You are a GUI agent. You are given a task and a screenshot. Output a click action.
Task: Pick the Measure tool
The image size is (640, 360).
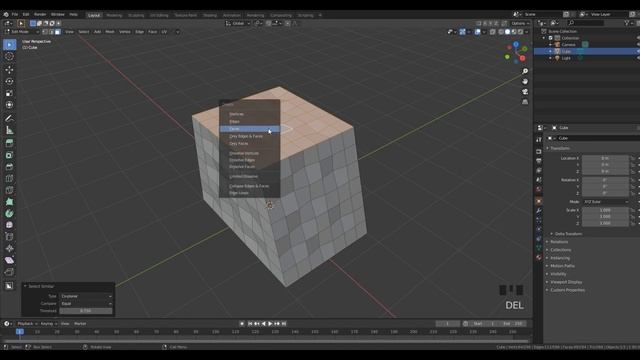[x=9, y=130]
